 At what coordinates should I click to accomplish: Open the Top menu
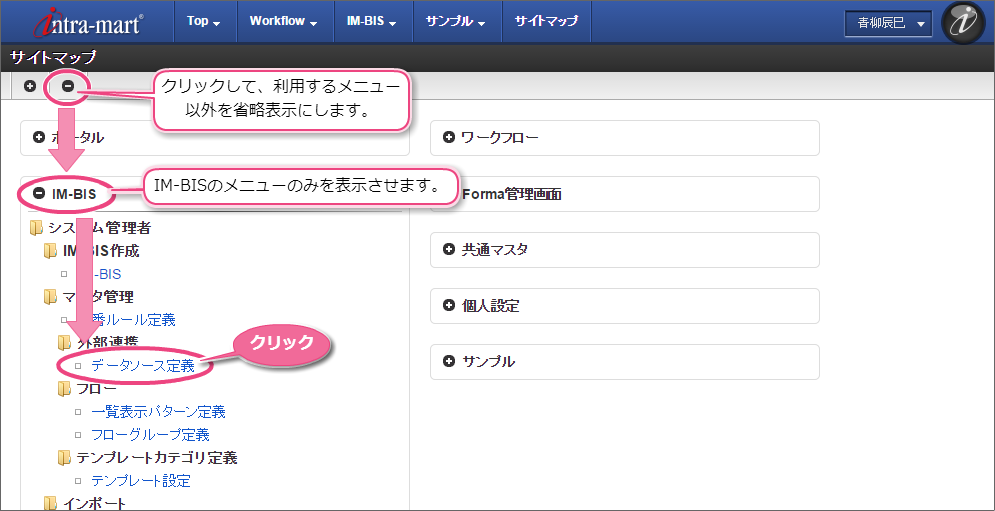click(x=204, y=21)
